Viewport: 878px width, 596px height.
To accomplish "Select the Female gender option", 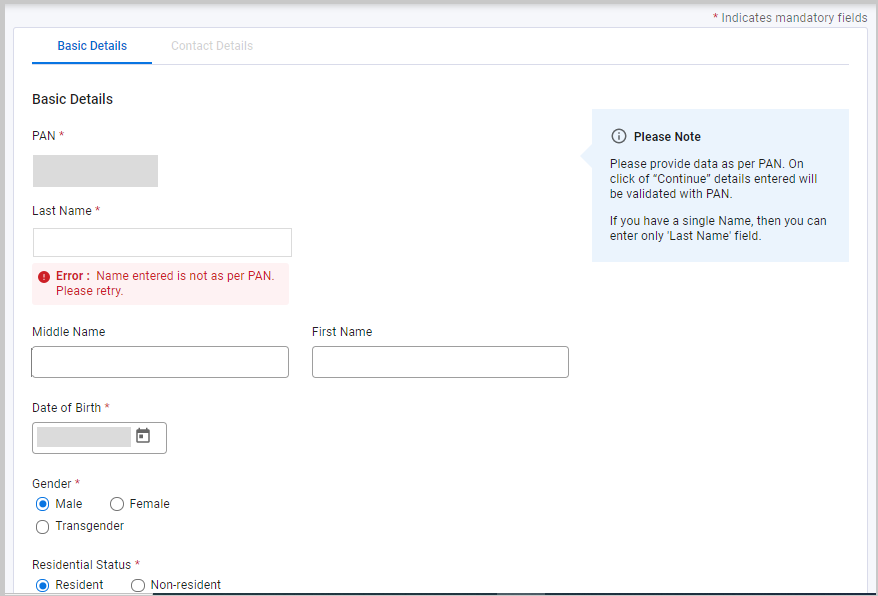I will (x=117, y=504).
